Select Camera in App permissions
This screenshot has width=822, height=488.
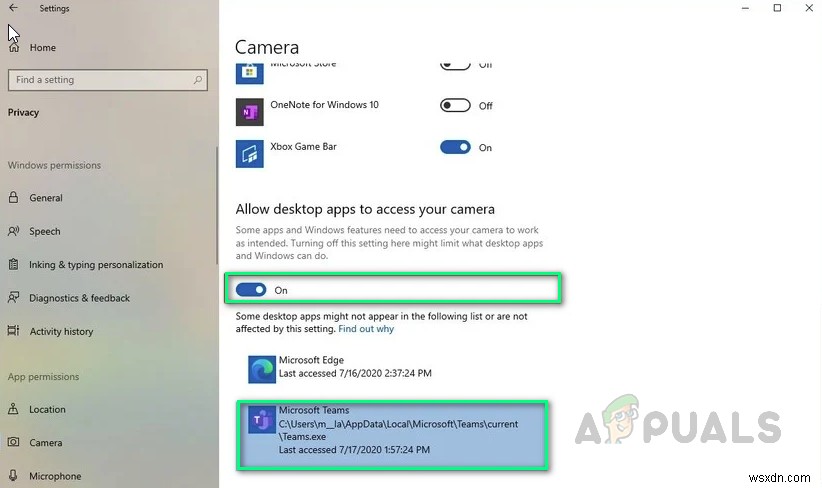[x=46, y=443]
